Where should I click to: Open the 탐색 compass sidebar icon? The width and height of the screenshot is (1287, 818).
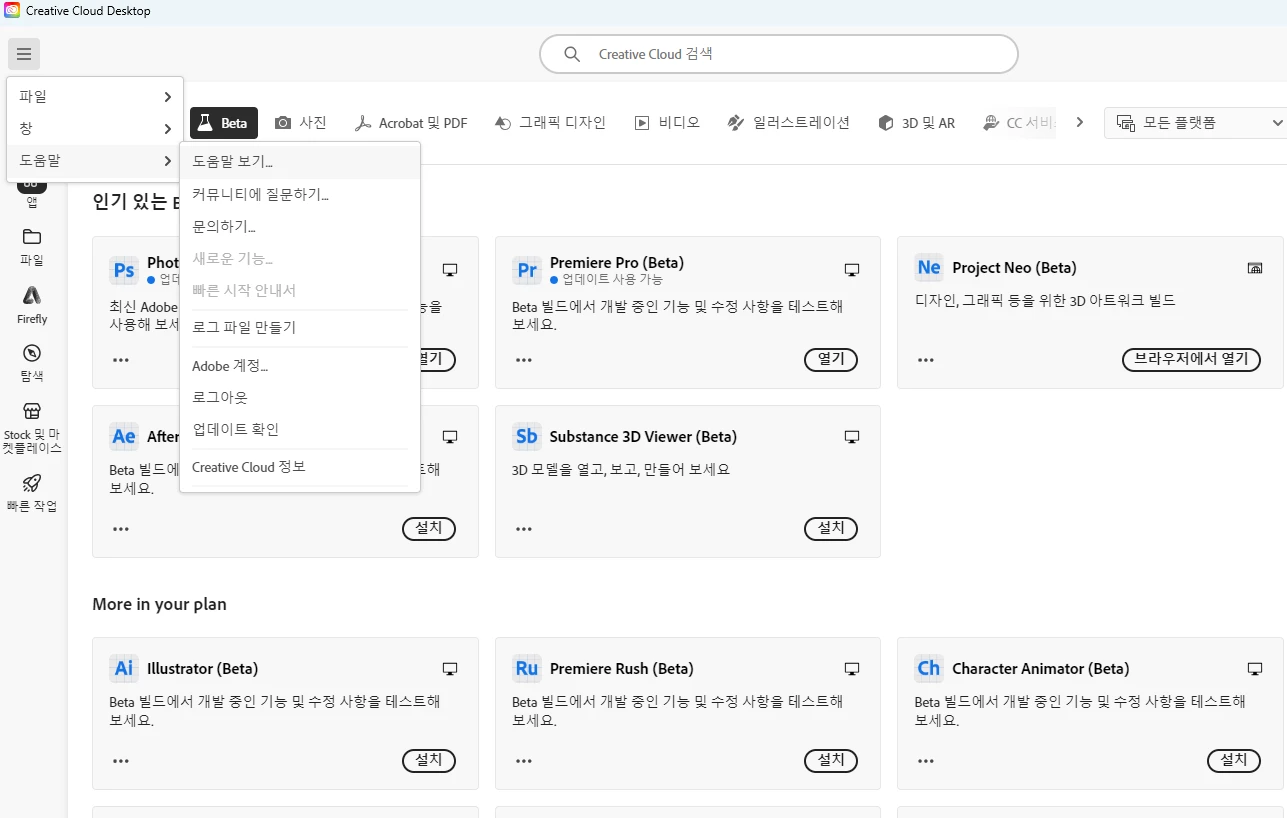tap(32, 353)
